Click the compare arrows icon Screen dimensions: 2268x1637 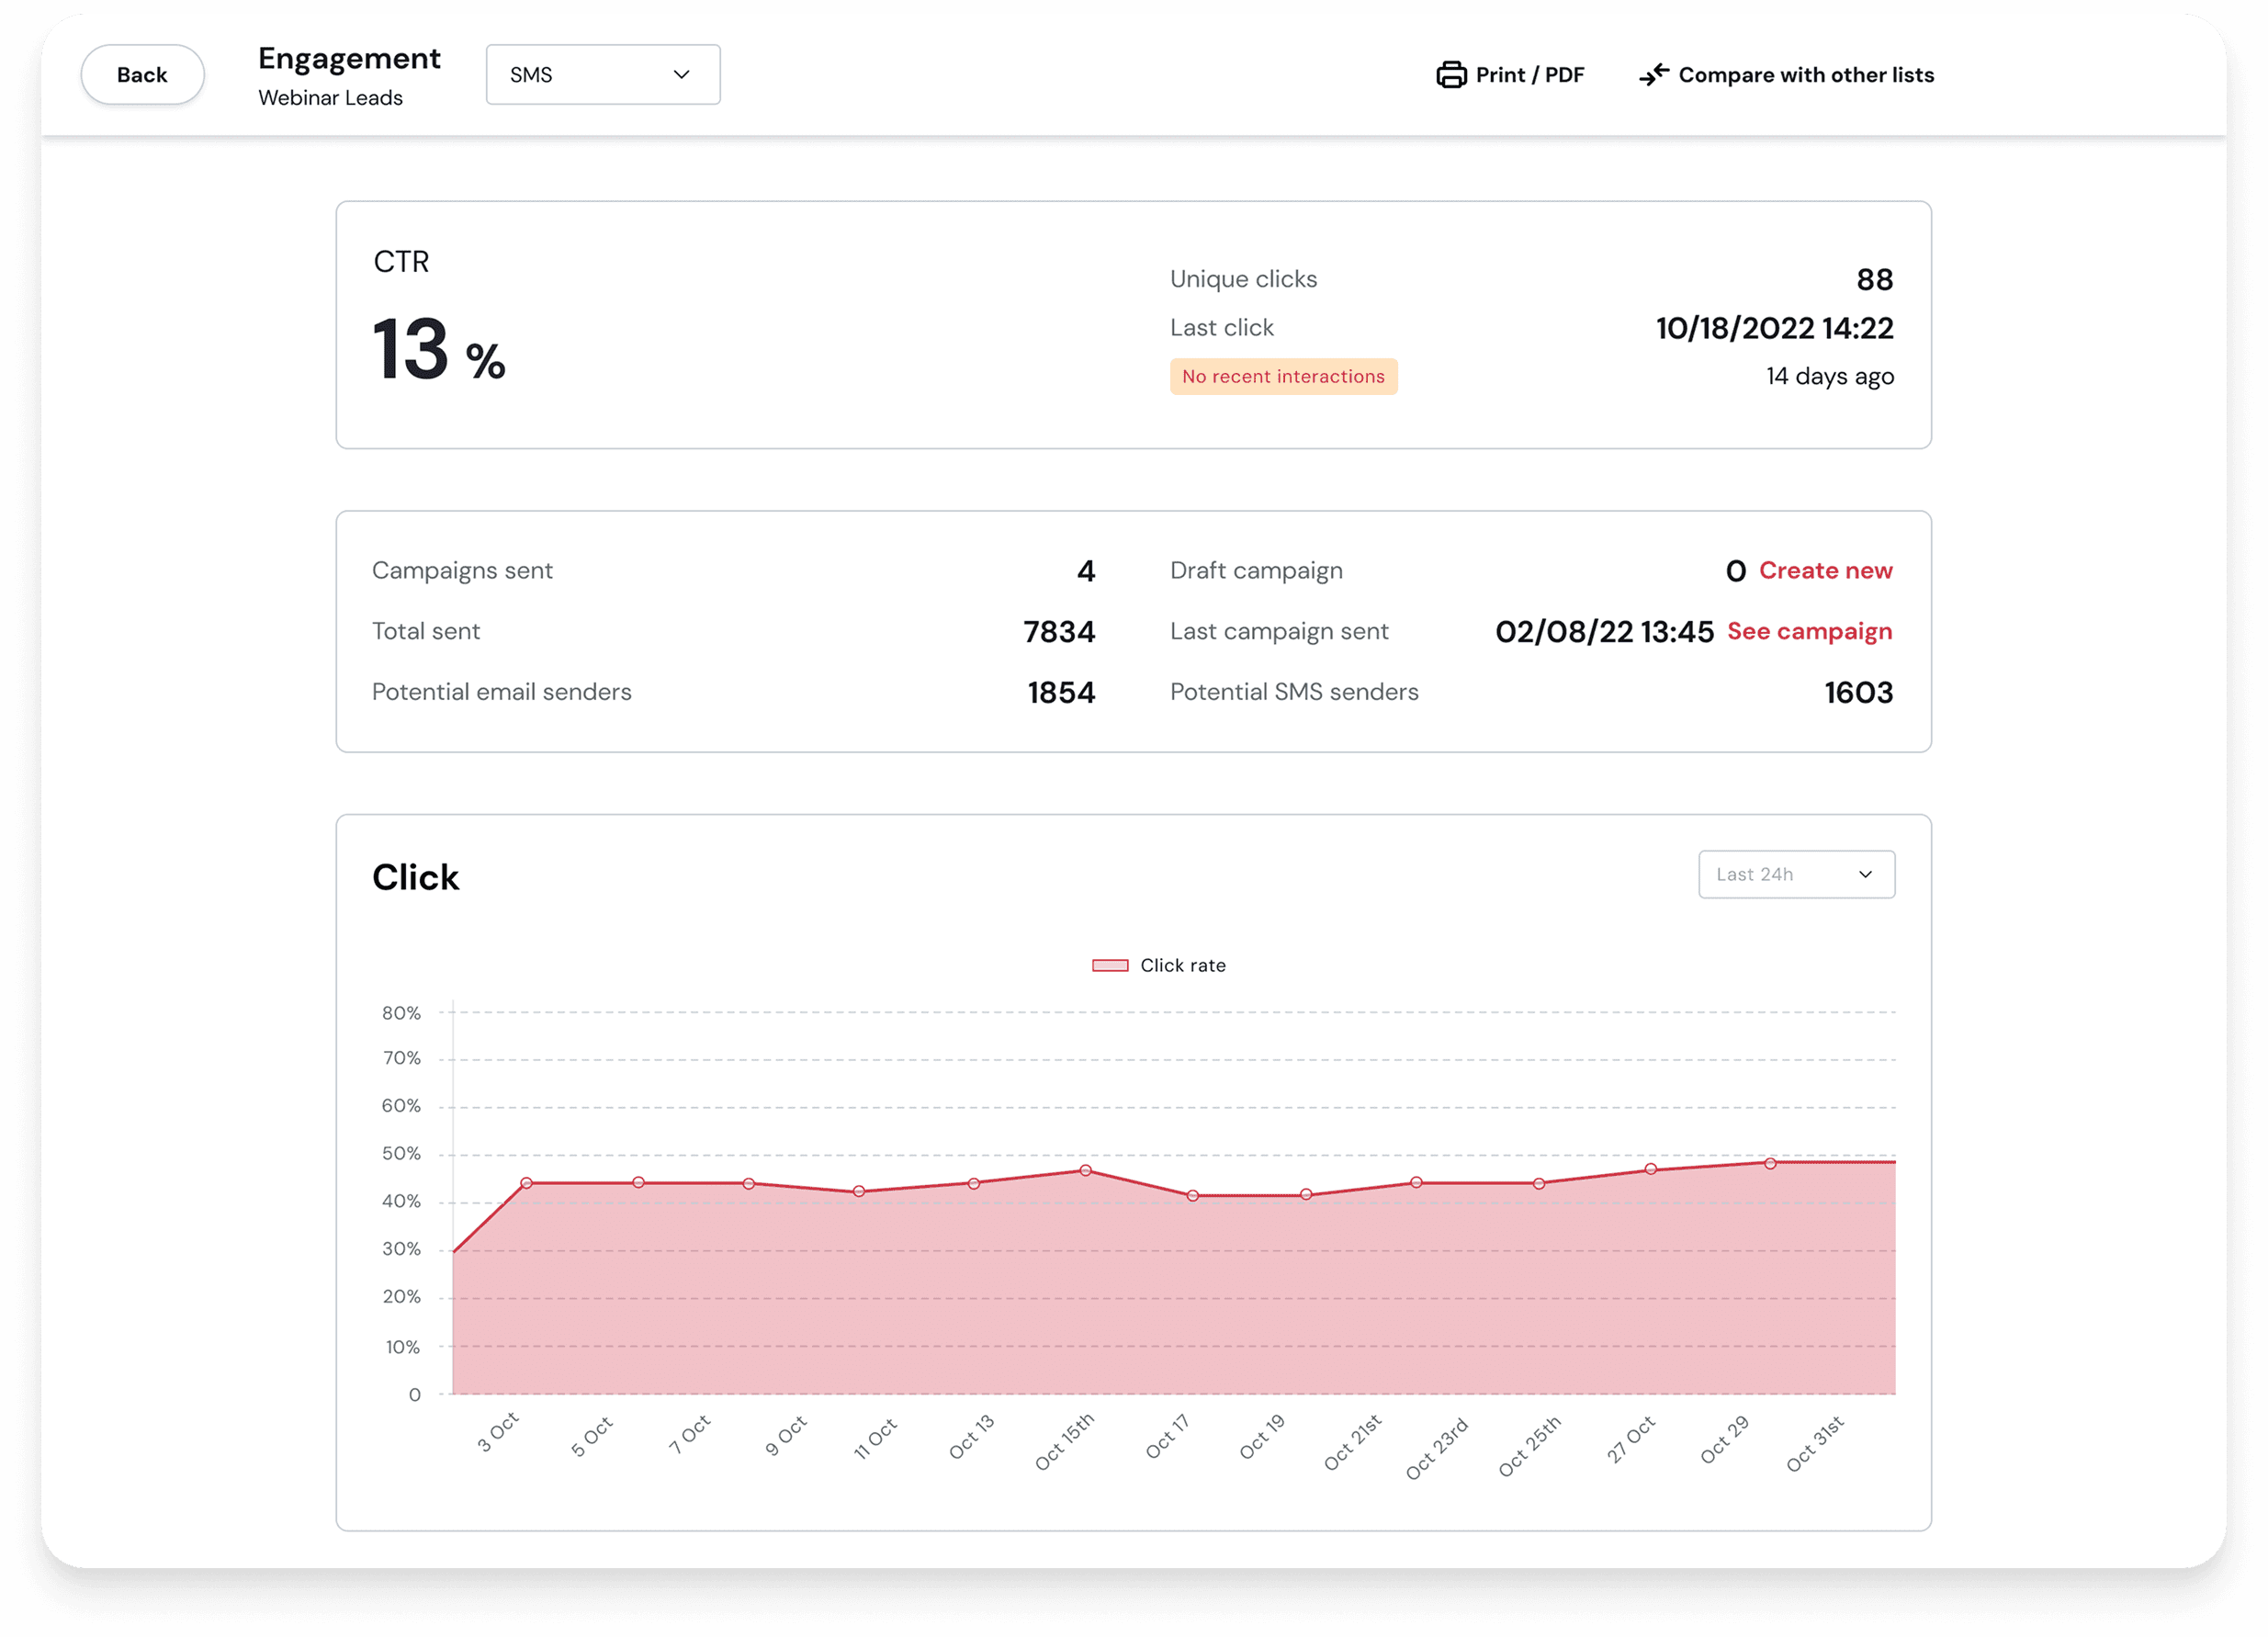pyautogui.click(x=1654, y=75)
